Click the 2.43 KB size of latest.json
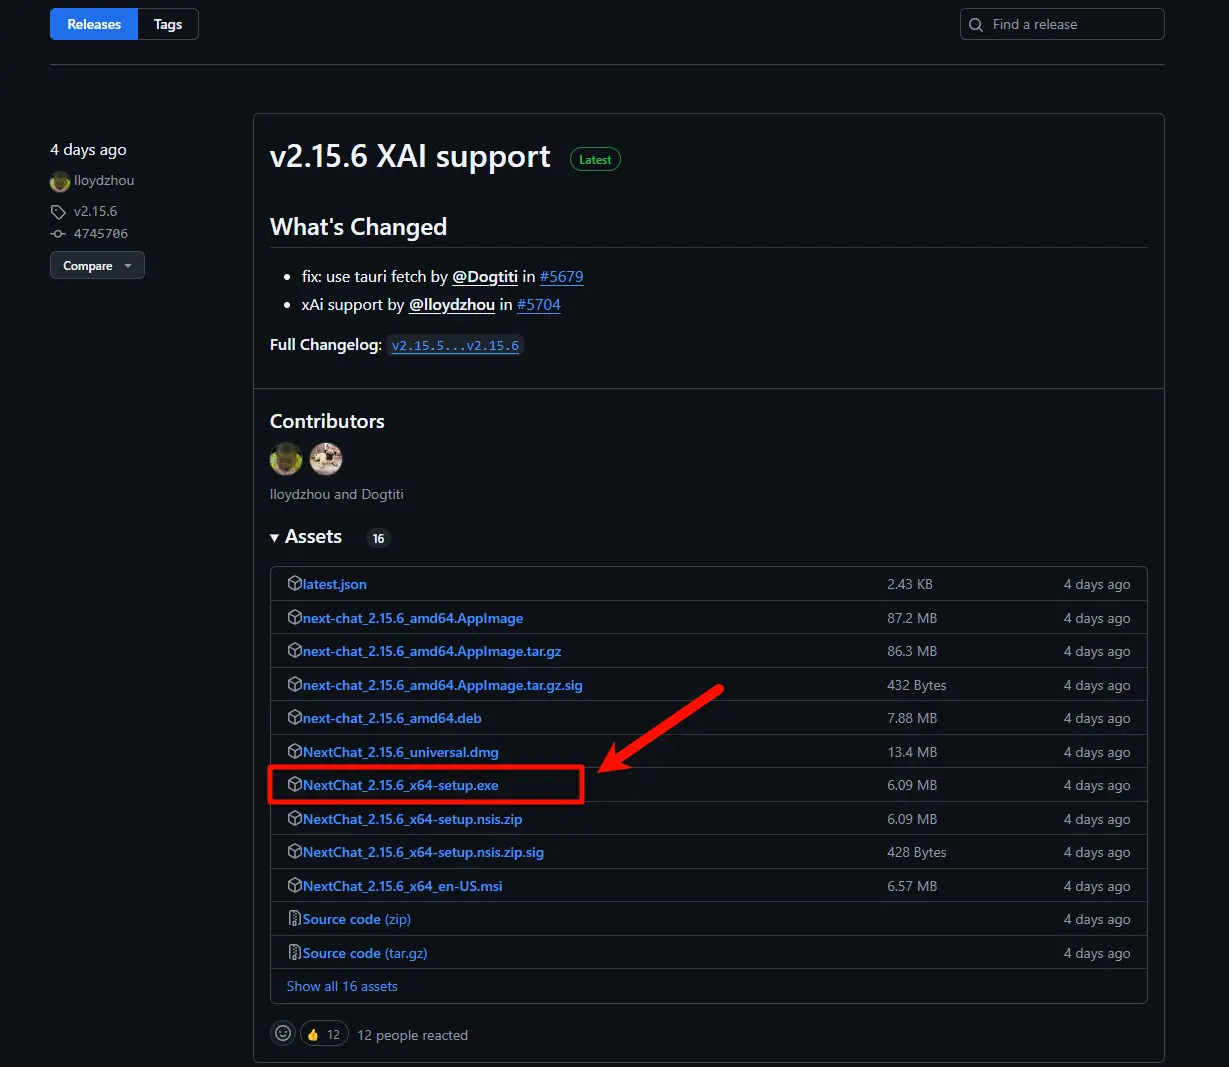Image resolution: width=1229 pixels, height=1067 pixels. click(910, 584)
